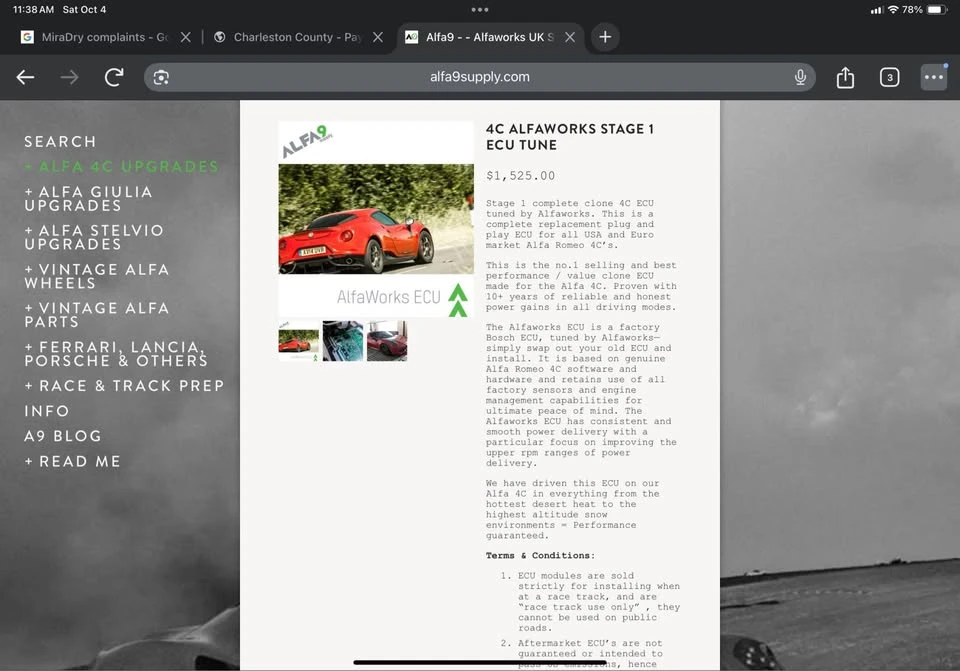
Task: Add a new browser tab
Action: click(605, 37)
